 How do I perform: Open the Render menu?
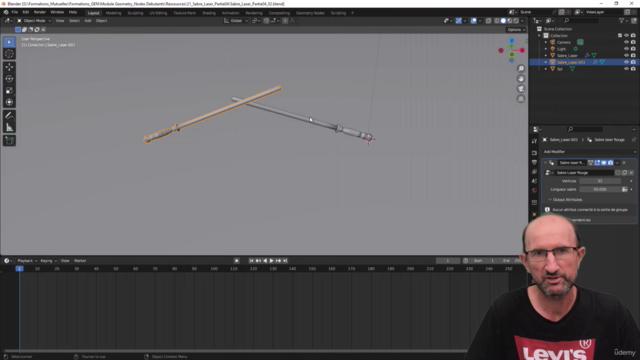point(40,12)
